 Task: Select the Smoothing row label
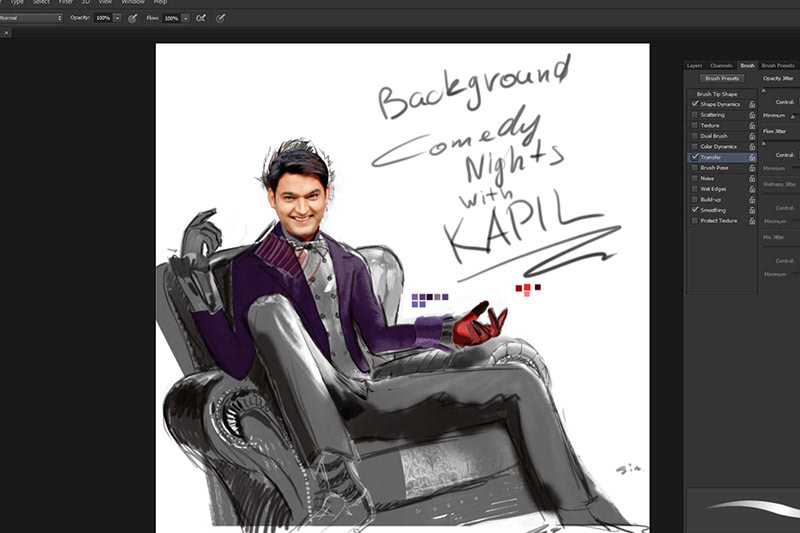pos(713,210)
